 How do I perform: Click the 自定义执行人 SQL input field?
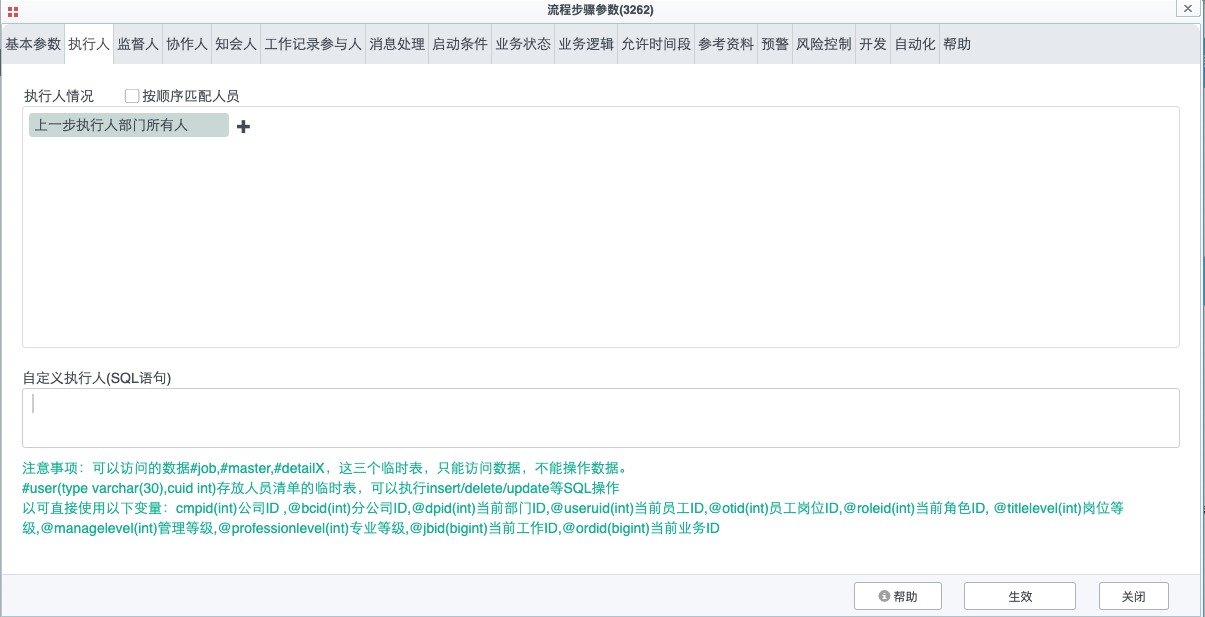coord(600,417)
